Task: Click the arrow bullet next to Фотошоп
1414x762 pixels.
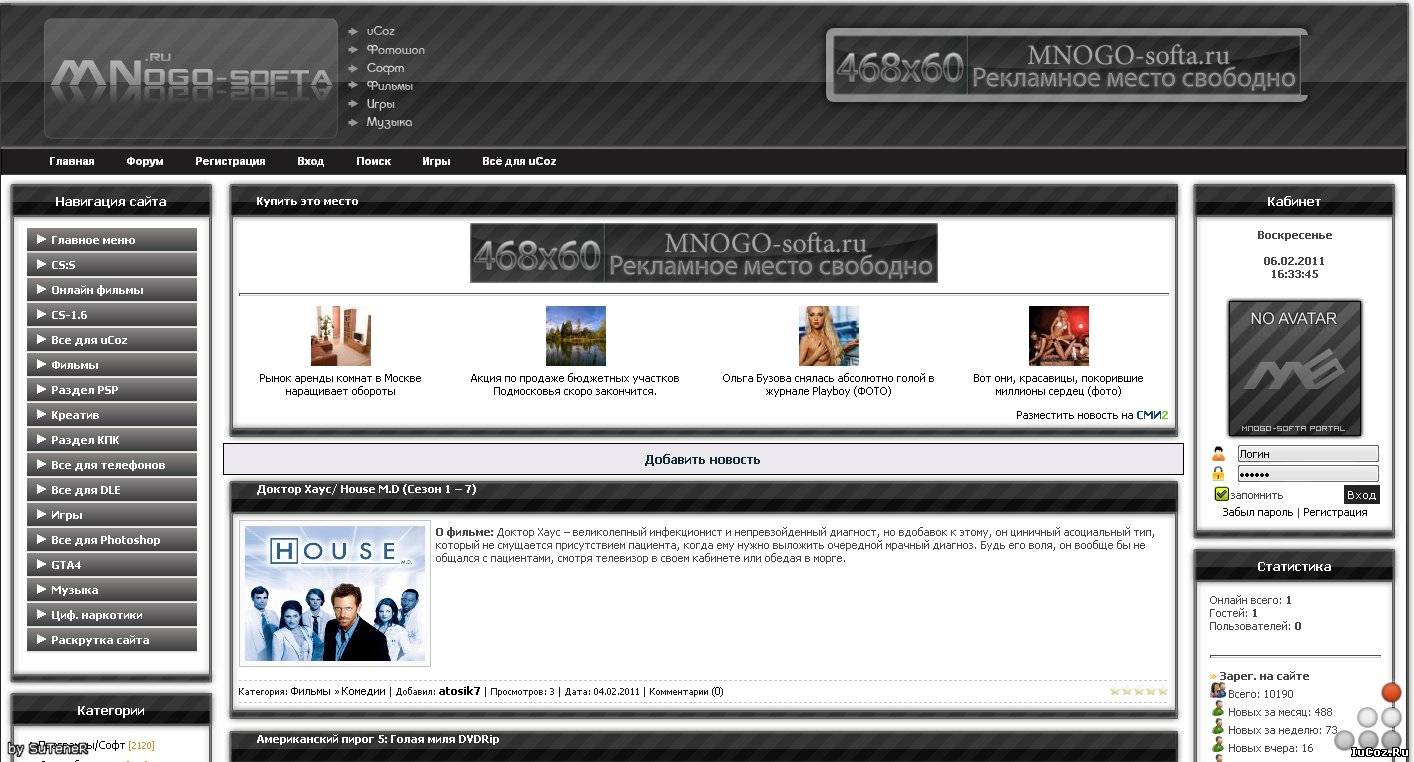Action: (353, 49)
